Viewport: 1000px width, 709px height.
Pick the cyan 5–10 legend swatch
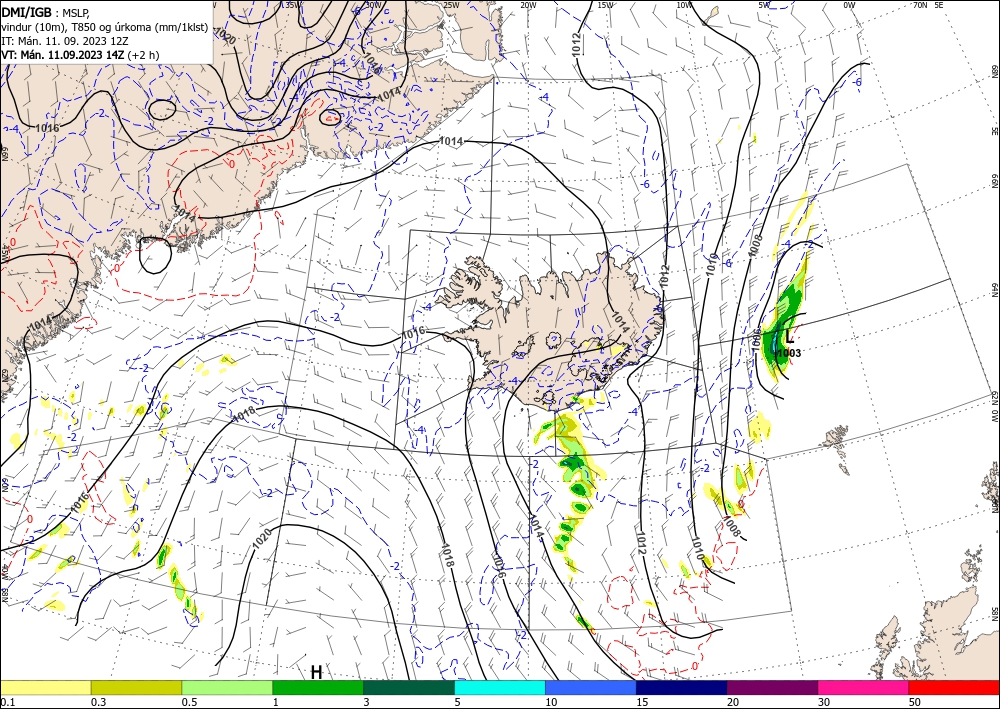tap(500, 687)
